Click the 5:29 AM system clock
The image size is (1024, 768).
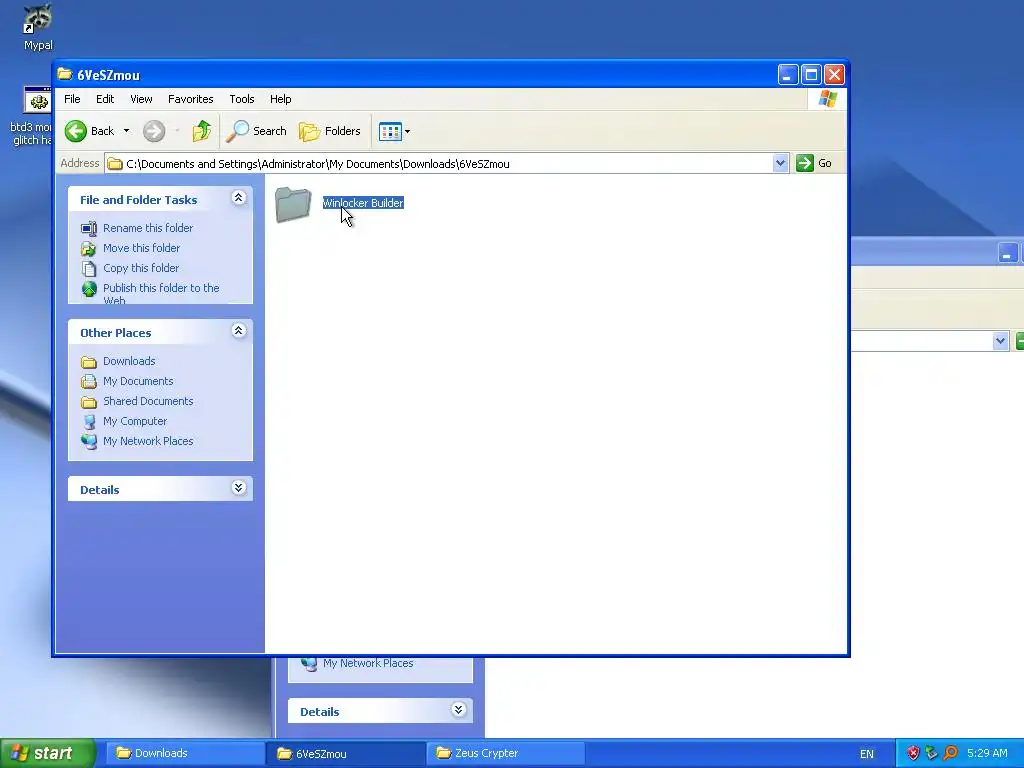pos(987,754)
